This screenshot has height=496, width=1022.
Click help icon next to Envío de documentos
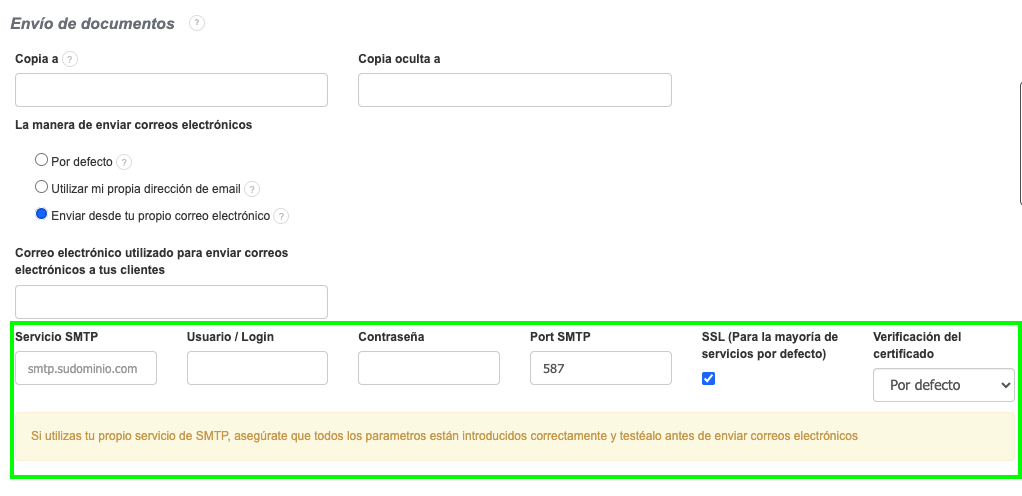[x=197, y=23]
